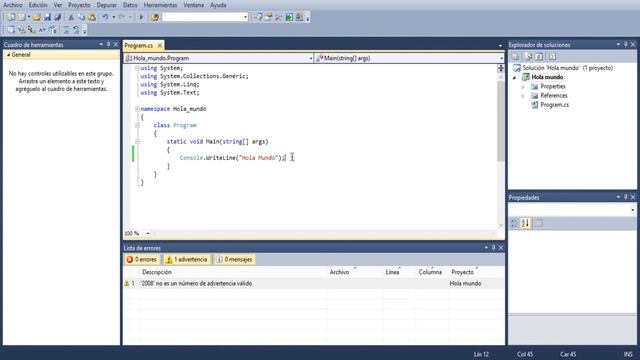Select the '2008' invalid warning number row
This screenshot has width=640, height=360.
point(313,283)
